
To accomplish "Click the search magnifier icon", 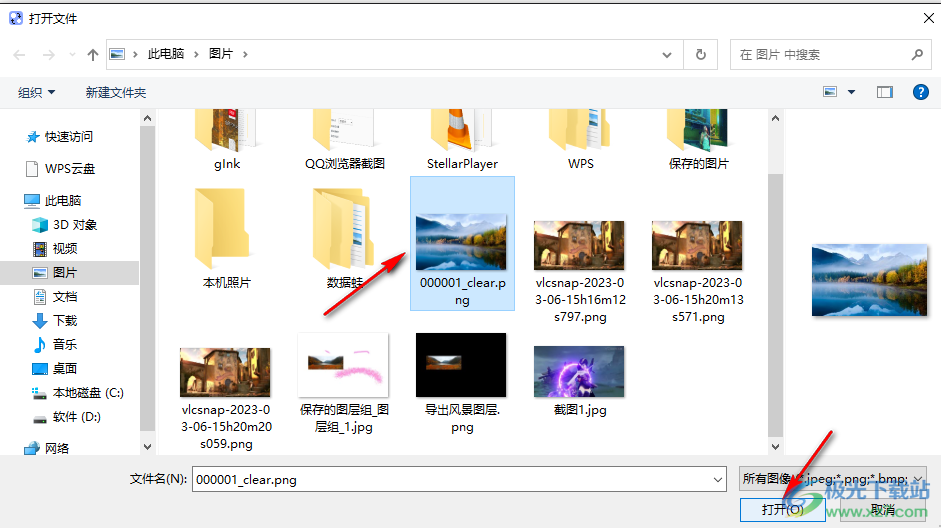I will click(917, 55).
